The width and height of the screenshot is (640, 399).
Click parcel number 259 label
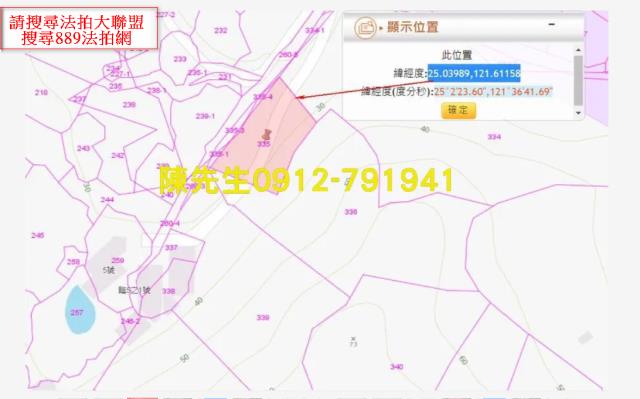point(118,260)
